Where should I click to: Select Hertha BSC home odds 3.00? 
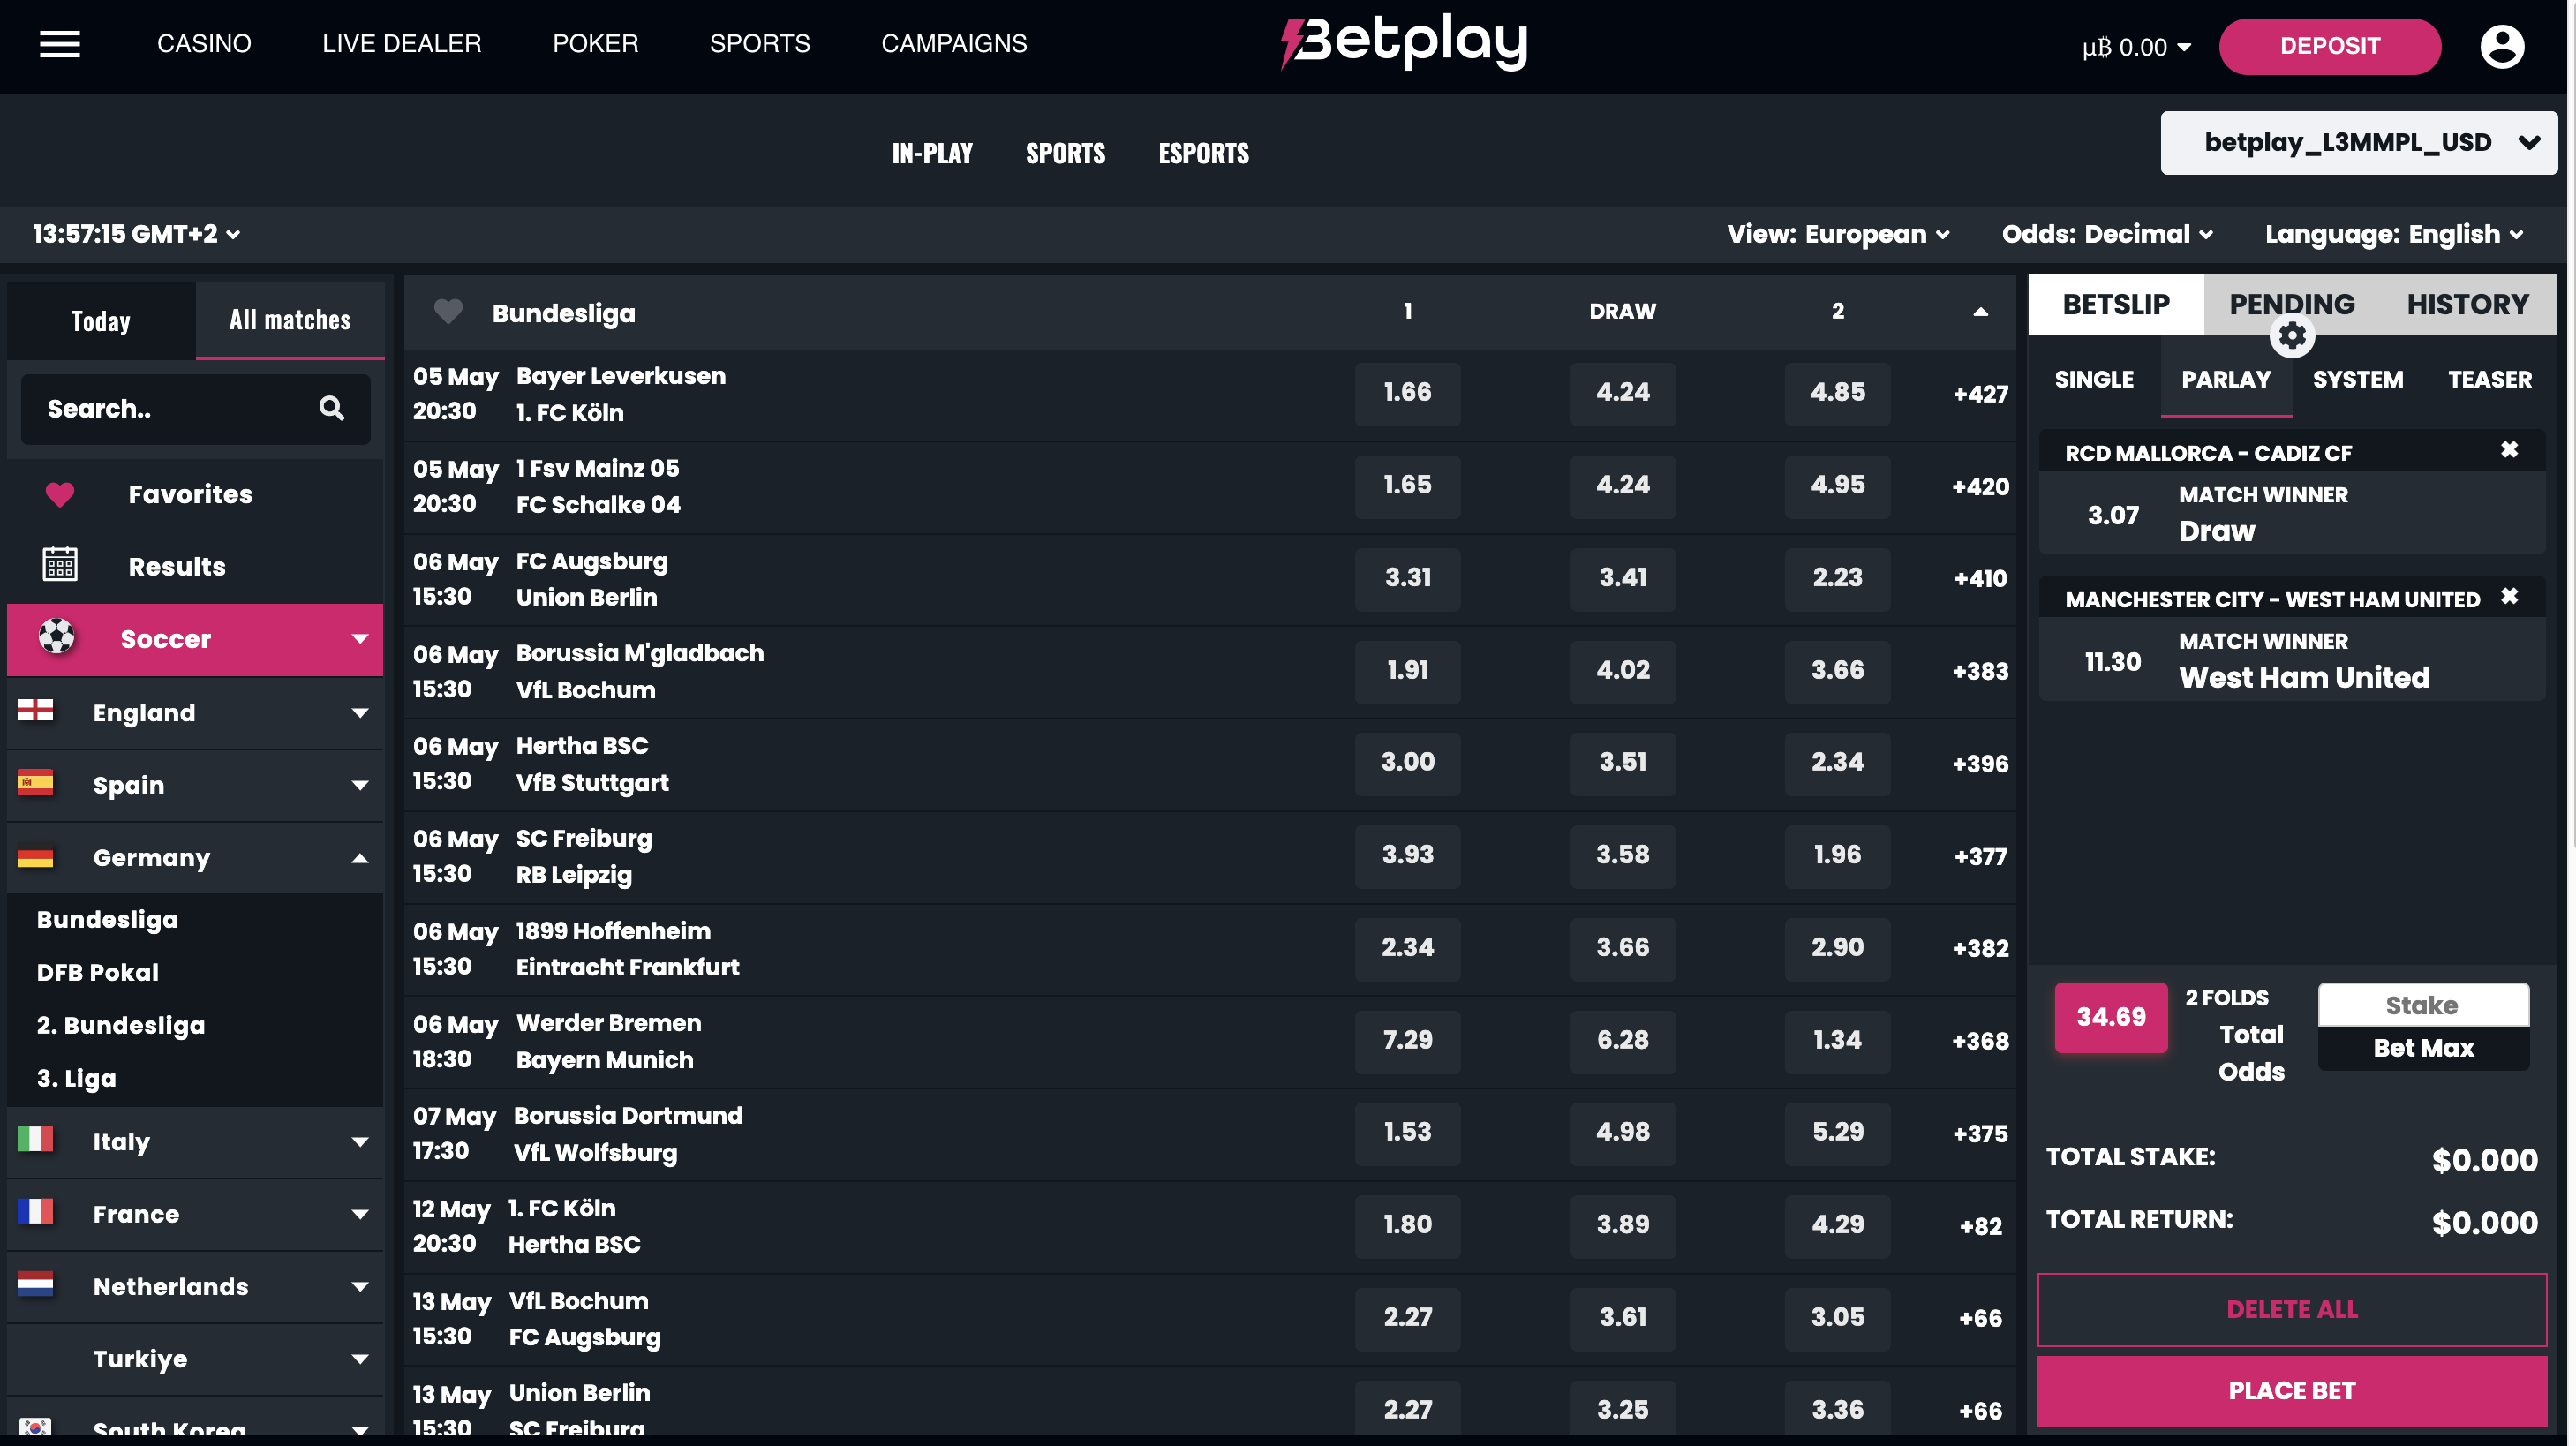tap(1407, 763)
